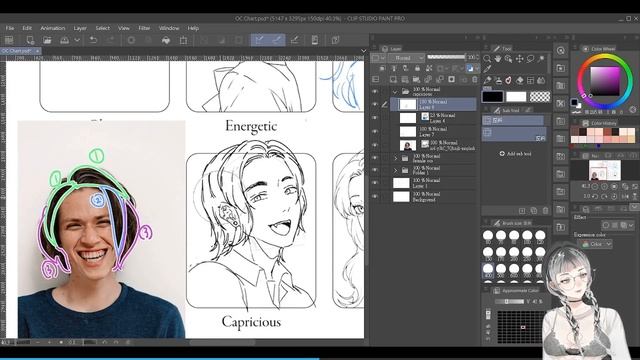Select the first sub tool entry
Screen dimensions: 640x360
click(513, 120)
